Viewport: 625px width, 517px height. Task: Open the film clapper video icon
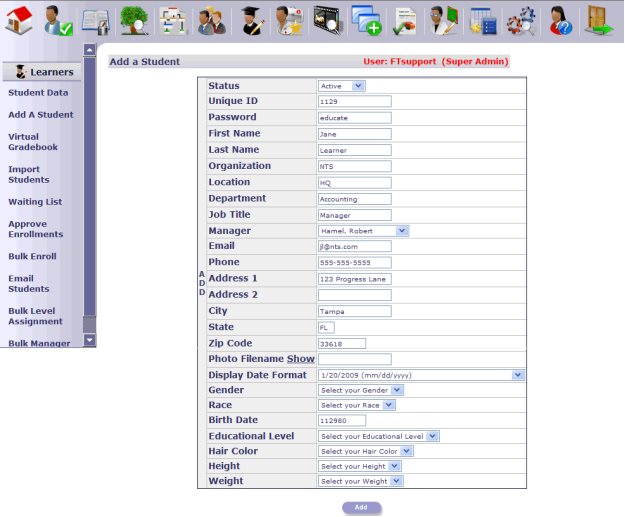coord(326,20)
